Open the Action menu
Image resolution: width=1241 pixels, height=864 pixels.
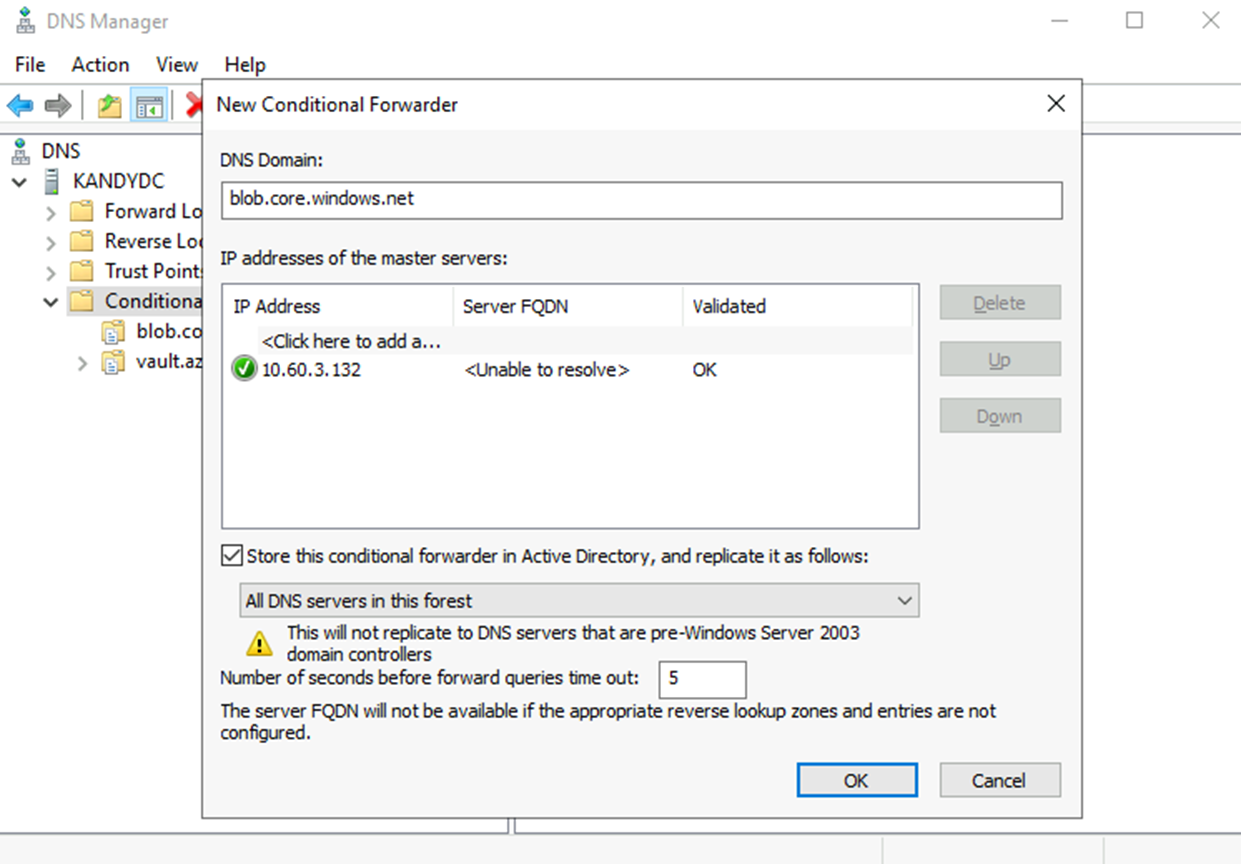[100, 65]
